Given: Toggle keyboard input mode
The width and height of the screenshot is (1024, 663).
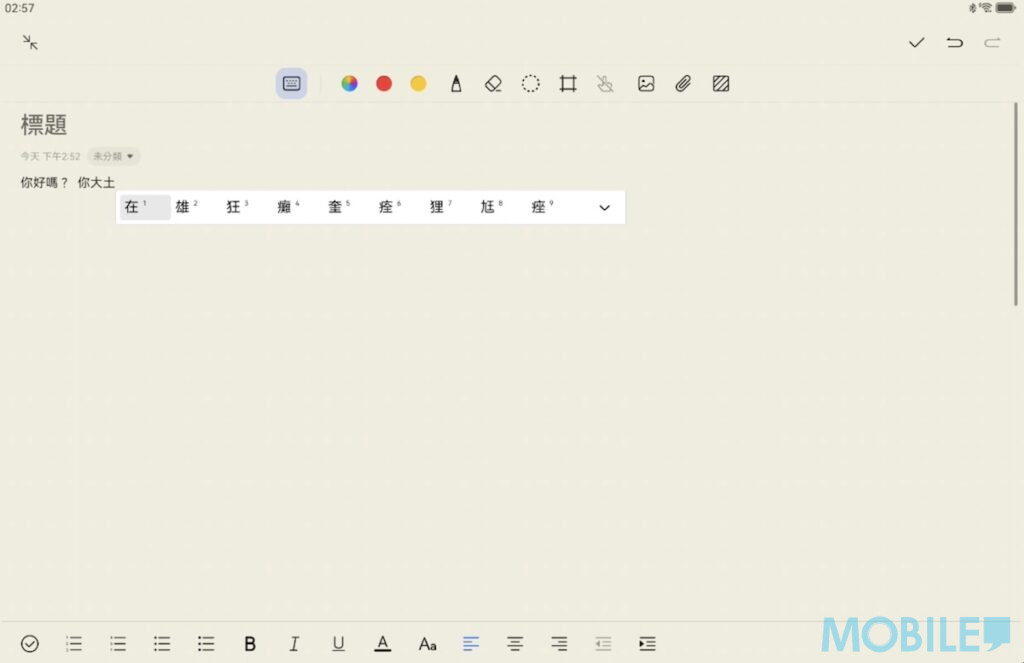Looking at the screenshot, I should point(292,84).
